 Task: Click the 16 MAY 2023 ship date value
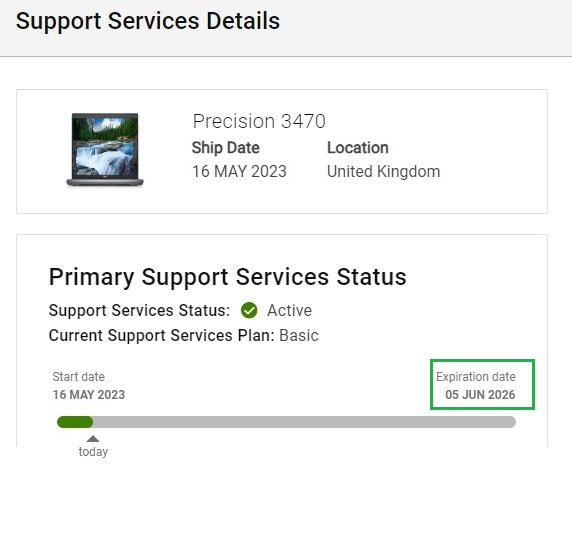pos(239,171)
